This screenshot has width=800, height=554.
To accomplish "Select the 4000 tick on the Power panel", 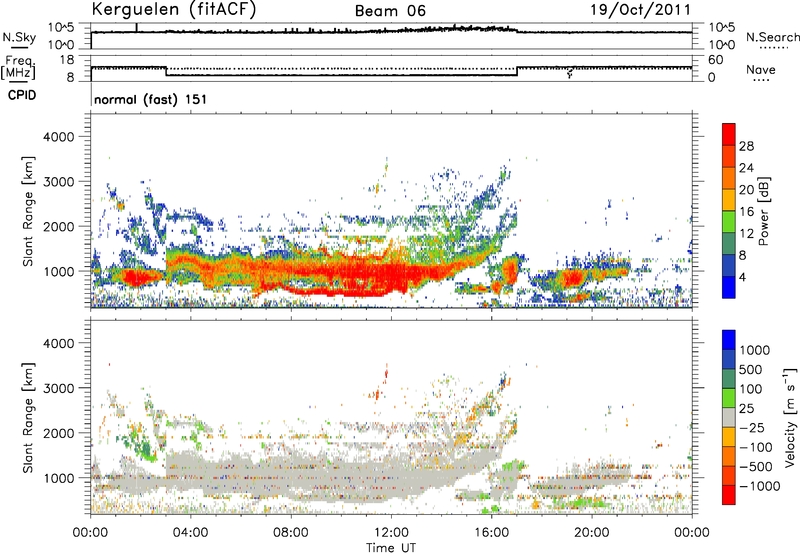I will point(59,137).
